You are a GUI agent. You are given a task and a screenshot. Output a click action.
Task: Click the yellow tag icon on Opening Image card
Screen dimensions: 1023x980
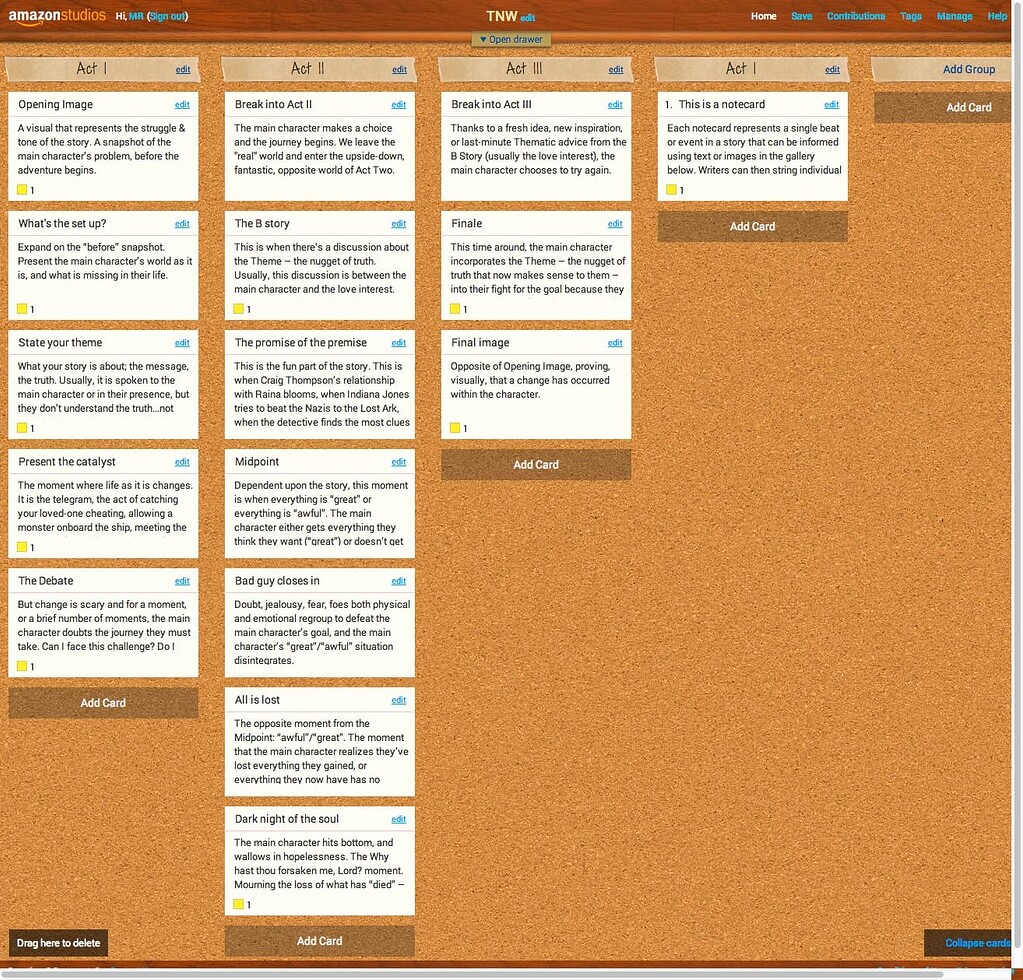[x=22, y=189]
